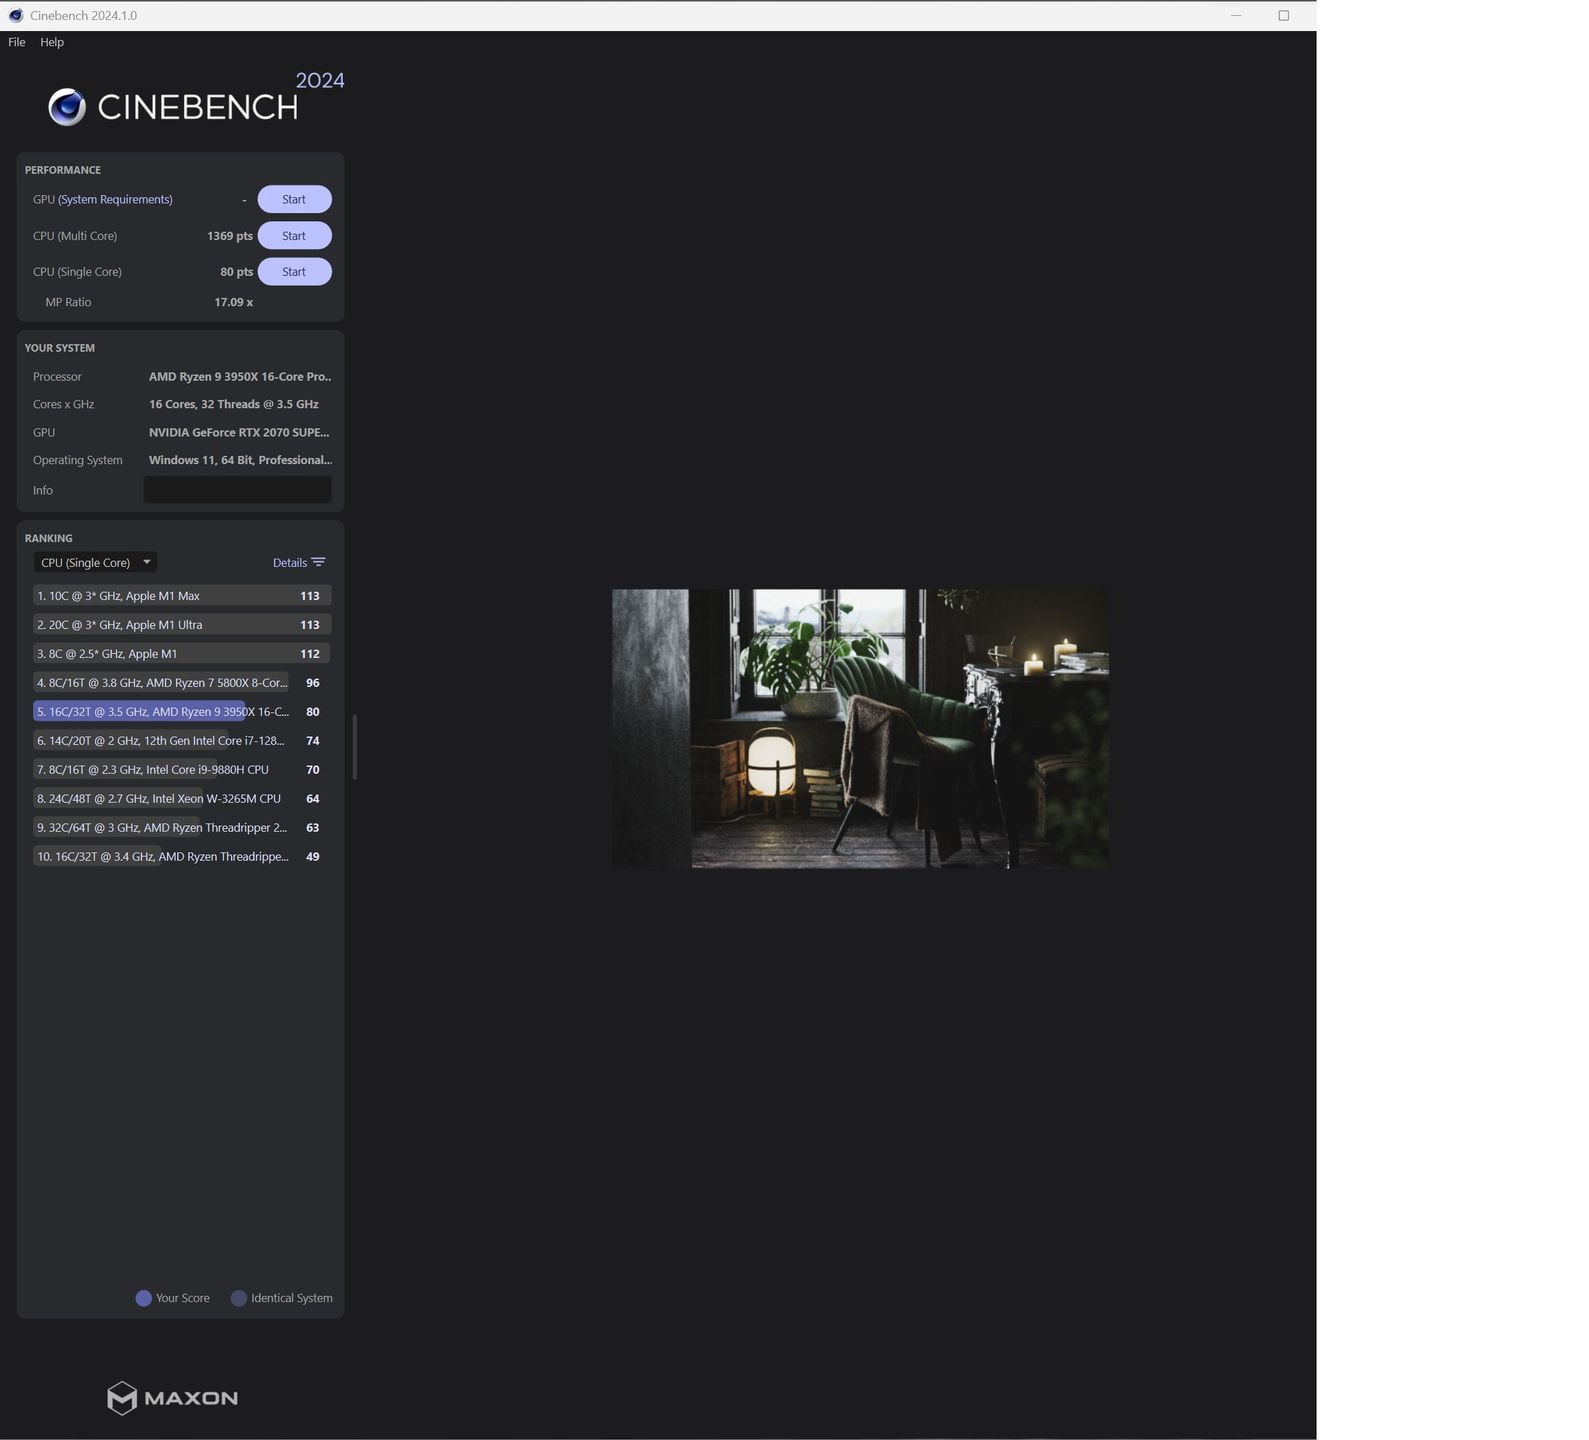1589x1440 pixels.
Task: Select the highlighted Ryzen 9 3950X row
Action: (x=182, y=712)
